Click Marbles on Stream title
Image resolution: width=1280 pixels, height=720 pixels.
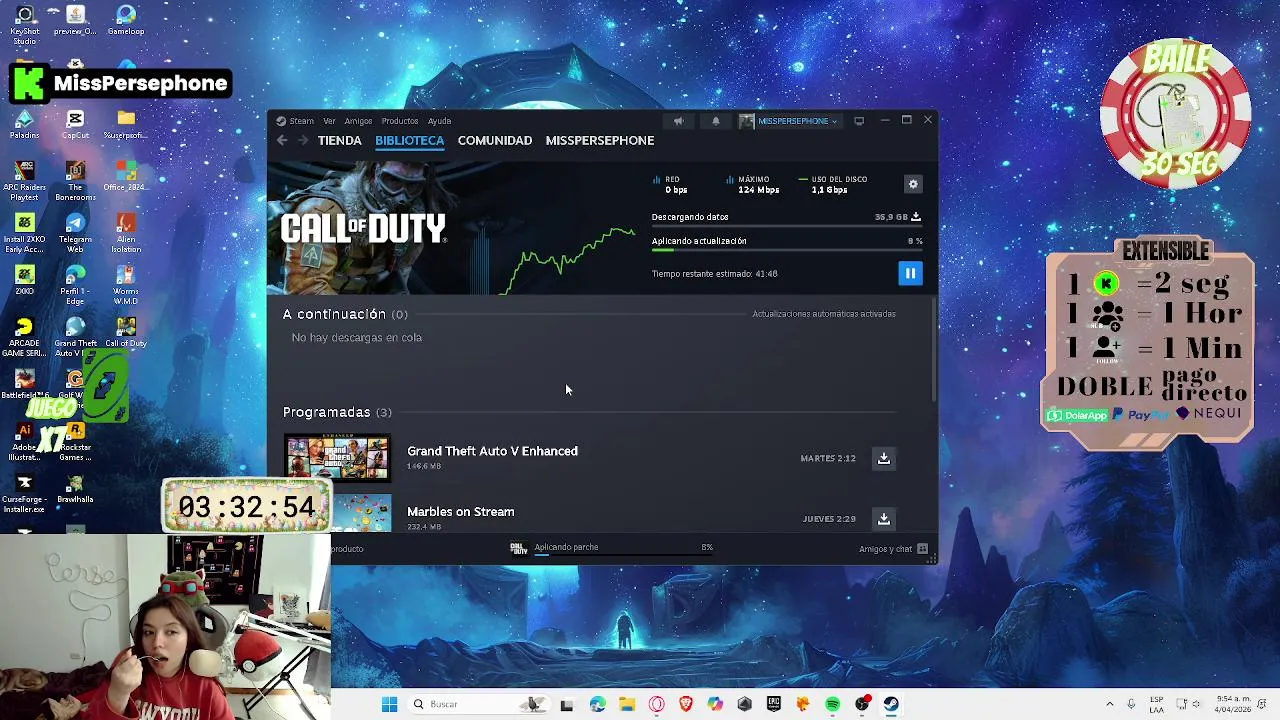(461, 512)
